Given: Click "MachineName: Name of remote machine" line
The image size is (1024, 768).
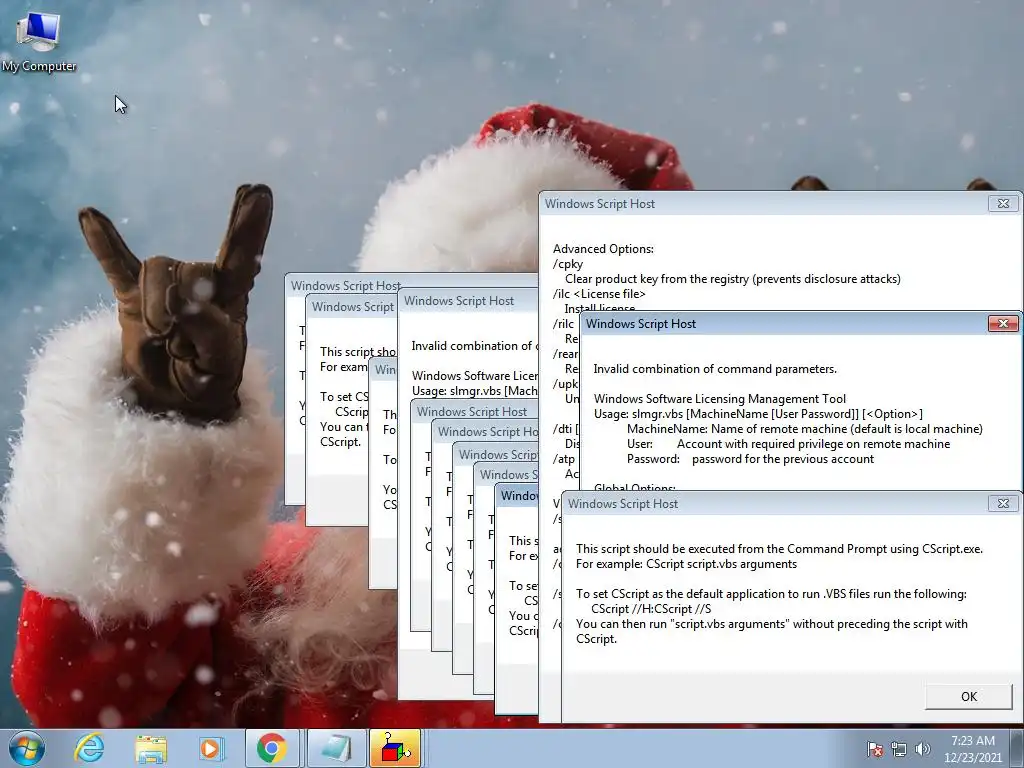Looking at the screenshot, I should (x=805, y=428).
